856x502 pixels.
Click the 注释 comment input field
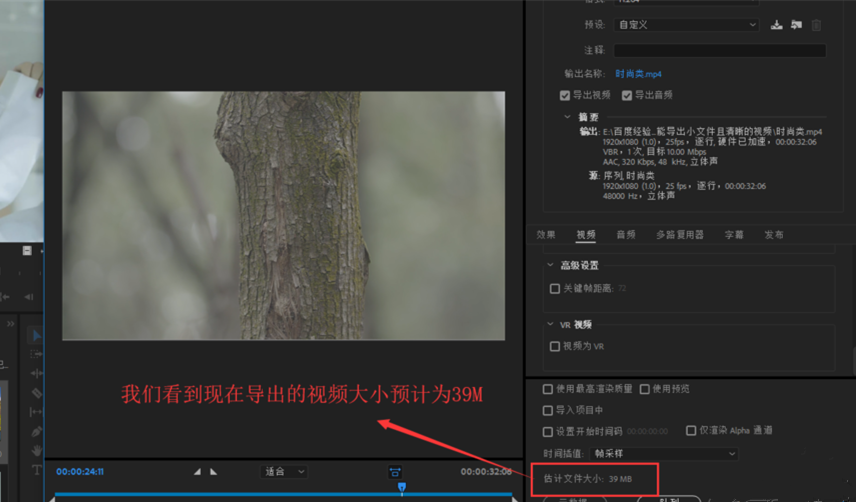coord(719,50)
